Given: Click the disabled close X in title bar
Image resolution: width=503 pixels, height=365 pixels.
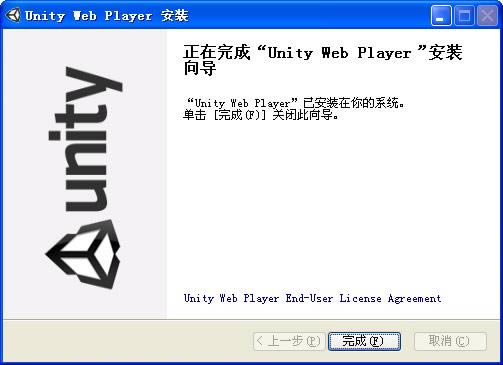Looking at the screenshot, I should tap(487, 16).
